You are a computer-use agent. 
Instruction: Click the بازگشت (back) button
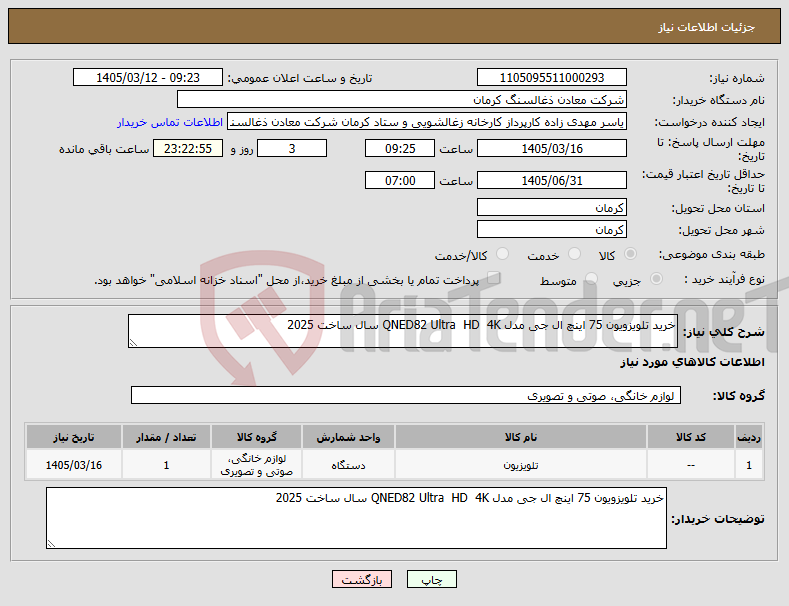click(x=362, y=579)
